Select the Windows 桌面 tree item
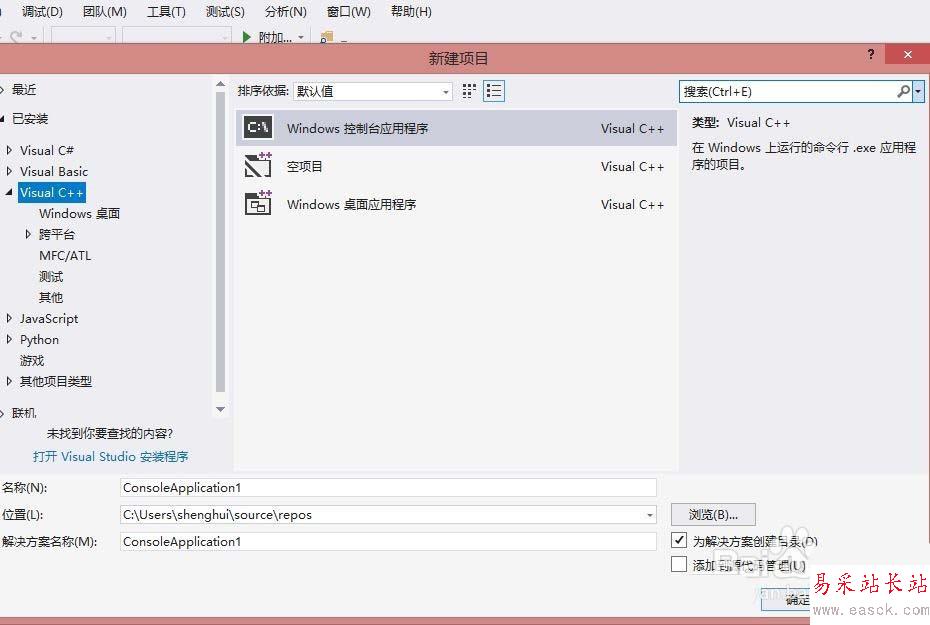Viewport: 930px width, 625px height. point(79,213)
